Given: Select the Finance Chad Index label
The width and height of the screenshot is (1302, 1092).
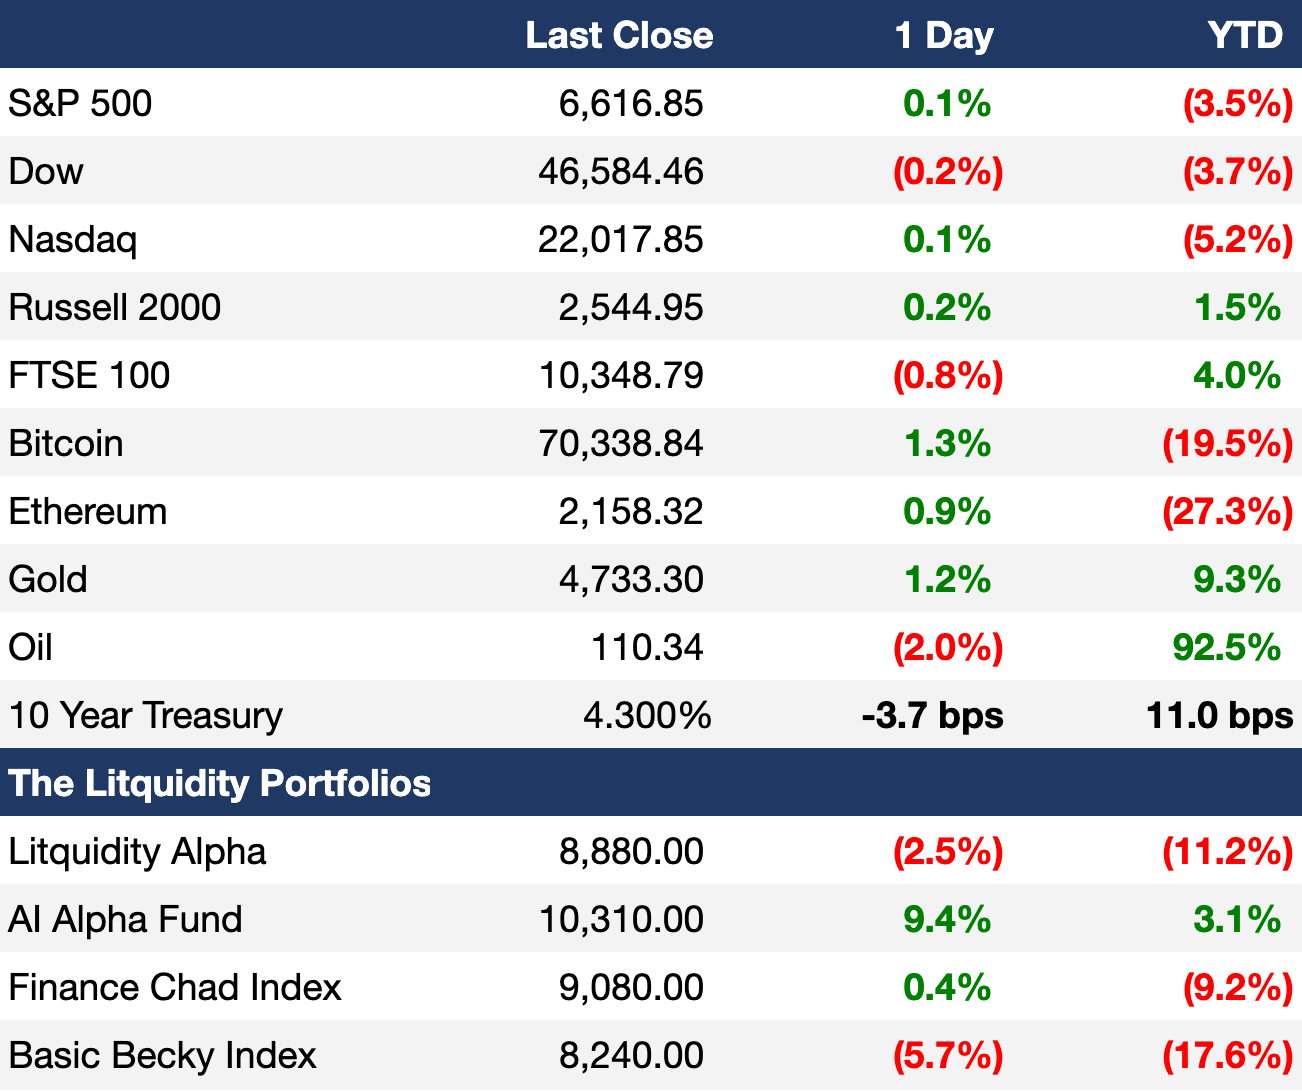Looking at the screenshot, I should coord(175,987).
